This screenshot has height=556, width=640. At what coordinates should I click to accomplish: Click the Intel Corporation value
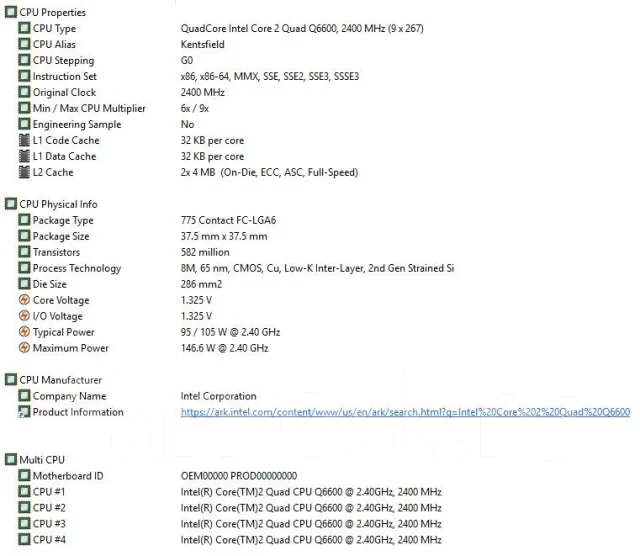[218, 396]
